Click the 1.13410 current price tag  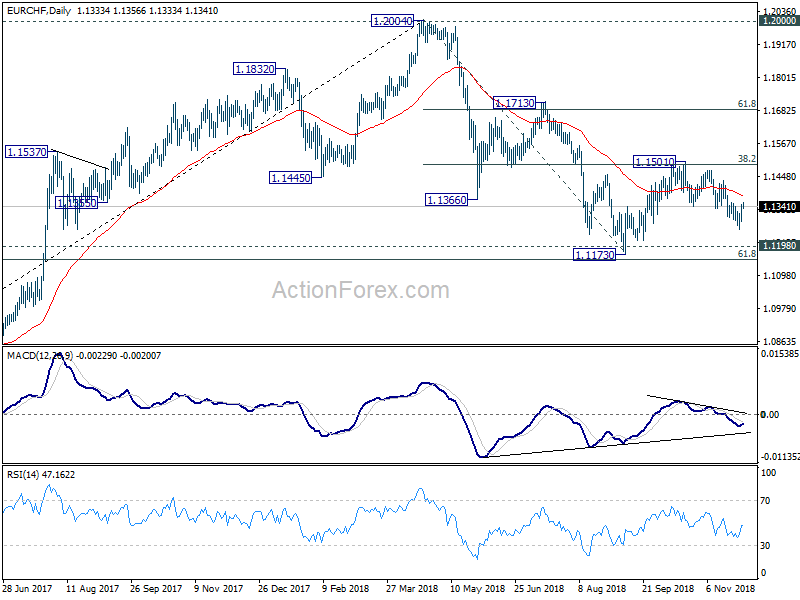[x=779, y=207]
